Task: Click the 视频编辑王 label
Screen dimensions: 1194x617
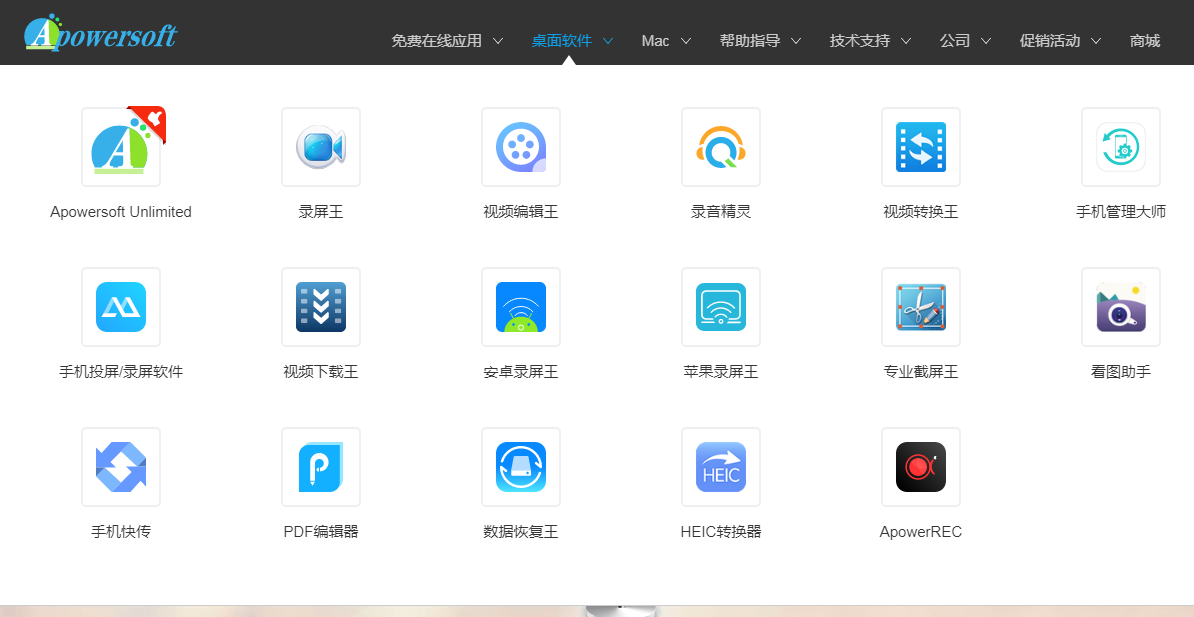Action: click(521, 212)
